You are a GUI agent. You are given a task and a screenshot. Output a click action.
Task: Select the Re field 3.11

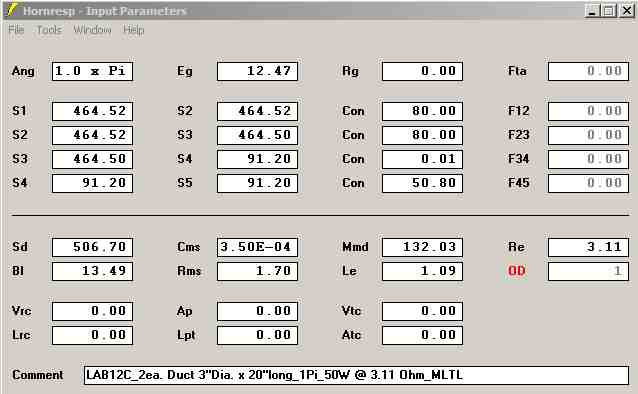click(588, 247)
